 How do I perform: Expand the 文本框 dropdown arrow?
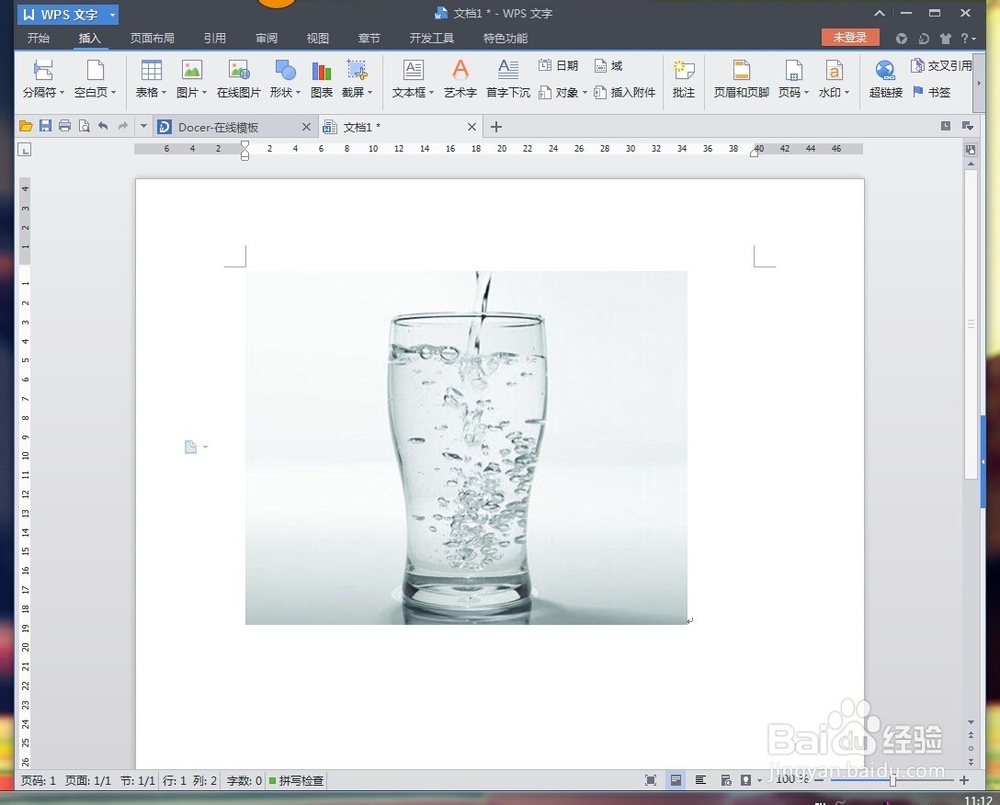432,92
